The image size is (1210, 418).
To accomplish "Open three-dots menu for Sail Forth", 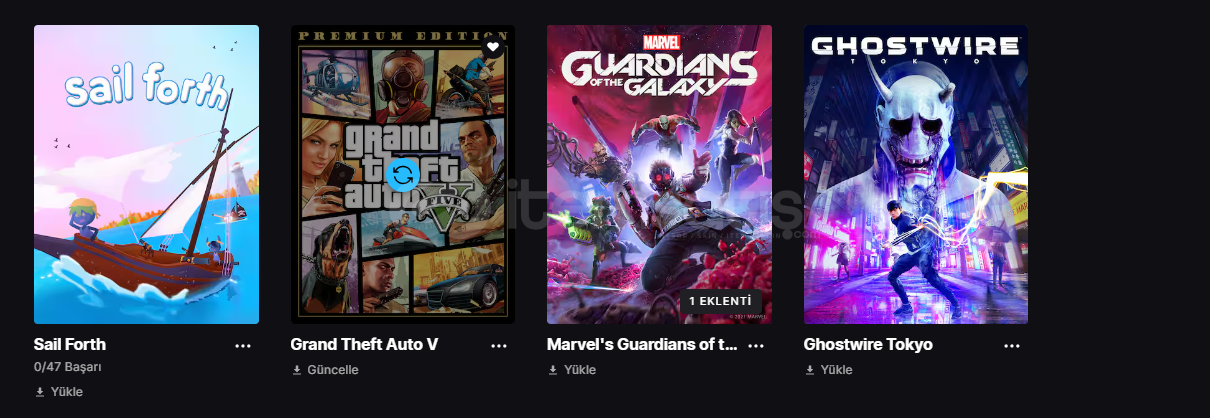I will click(243, 345).
